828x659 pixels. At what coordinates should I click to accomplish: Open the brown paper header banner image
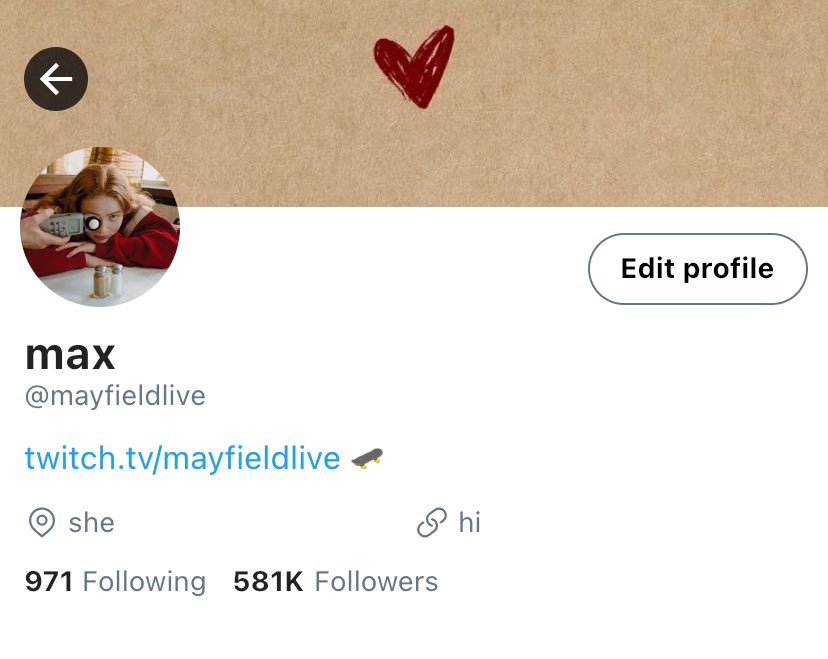coord(414,103)
